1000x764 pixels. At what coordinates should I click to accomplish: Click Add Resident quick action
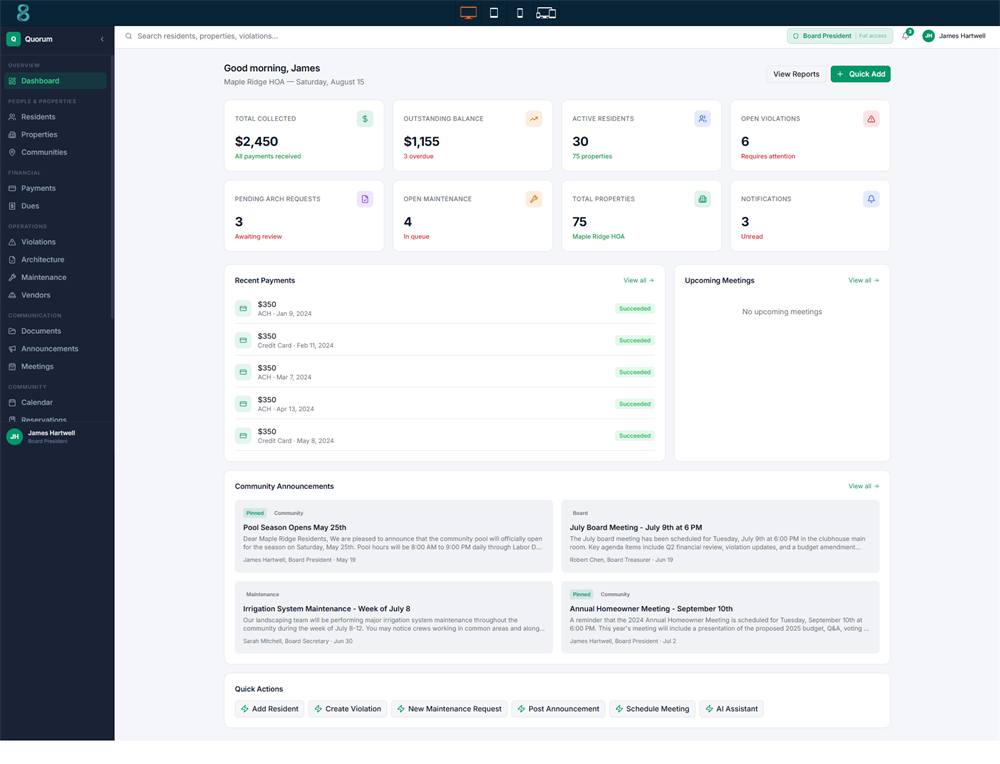[269, 709]
